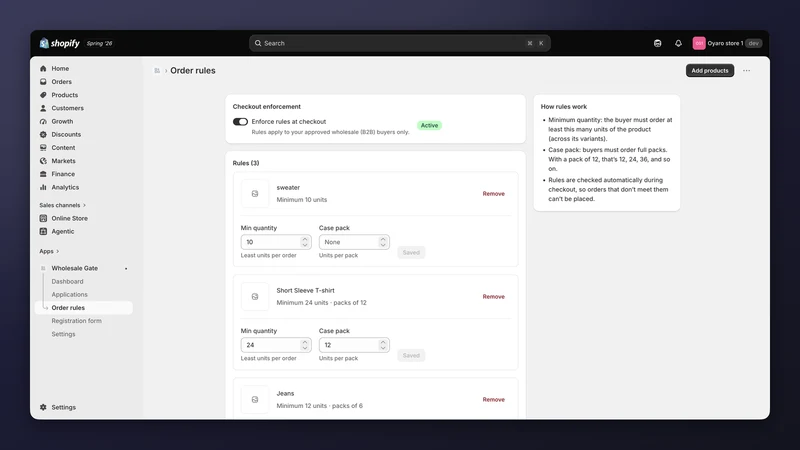Click the Rules (3) heading
Image resolution: width=800 pixels, height=450 pixels.
246,163
